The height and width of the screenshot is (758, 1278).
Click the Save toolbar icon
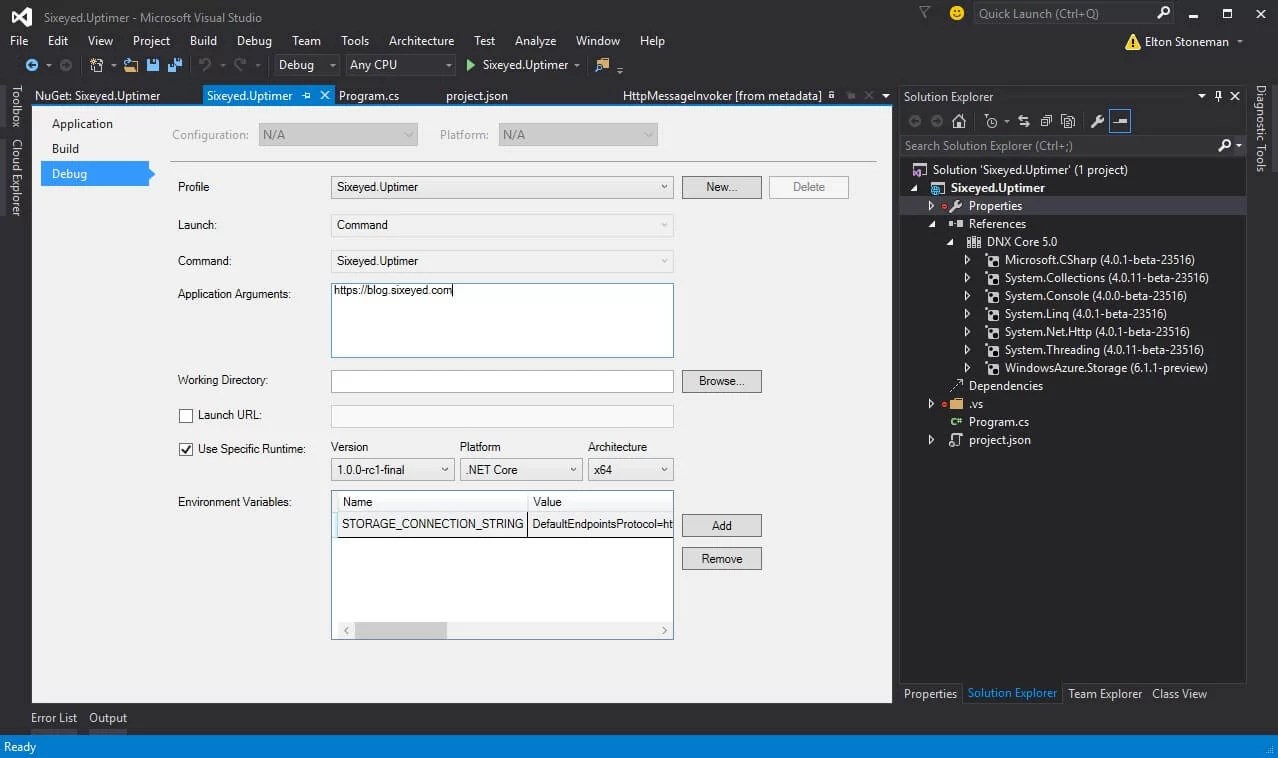(x=153, y=65)
